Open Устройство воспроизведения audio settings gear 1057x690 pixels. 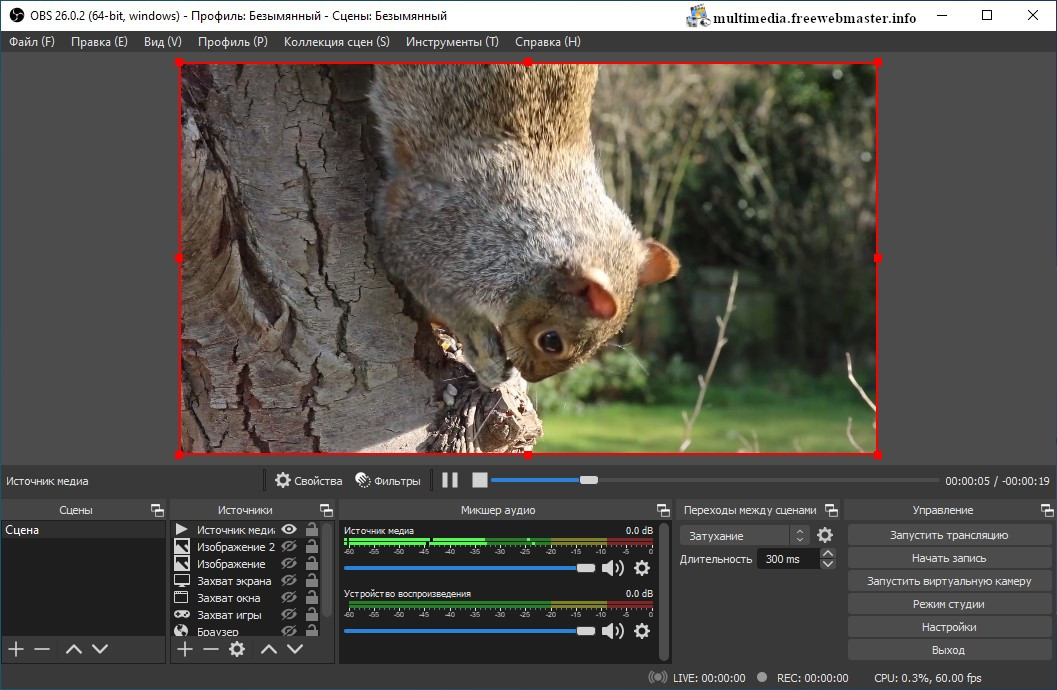tap(642, 631)
